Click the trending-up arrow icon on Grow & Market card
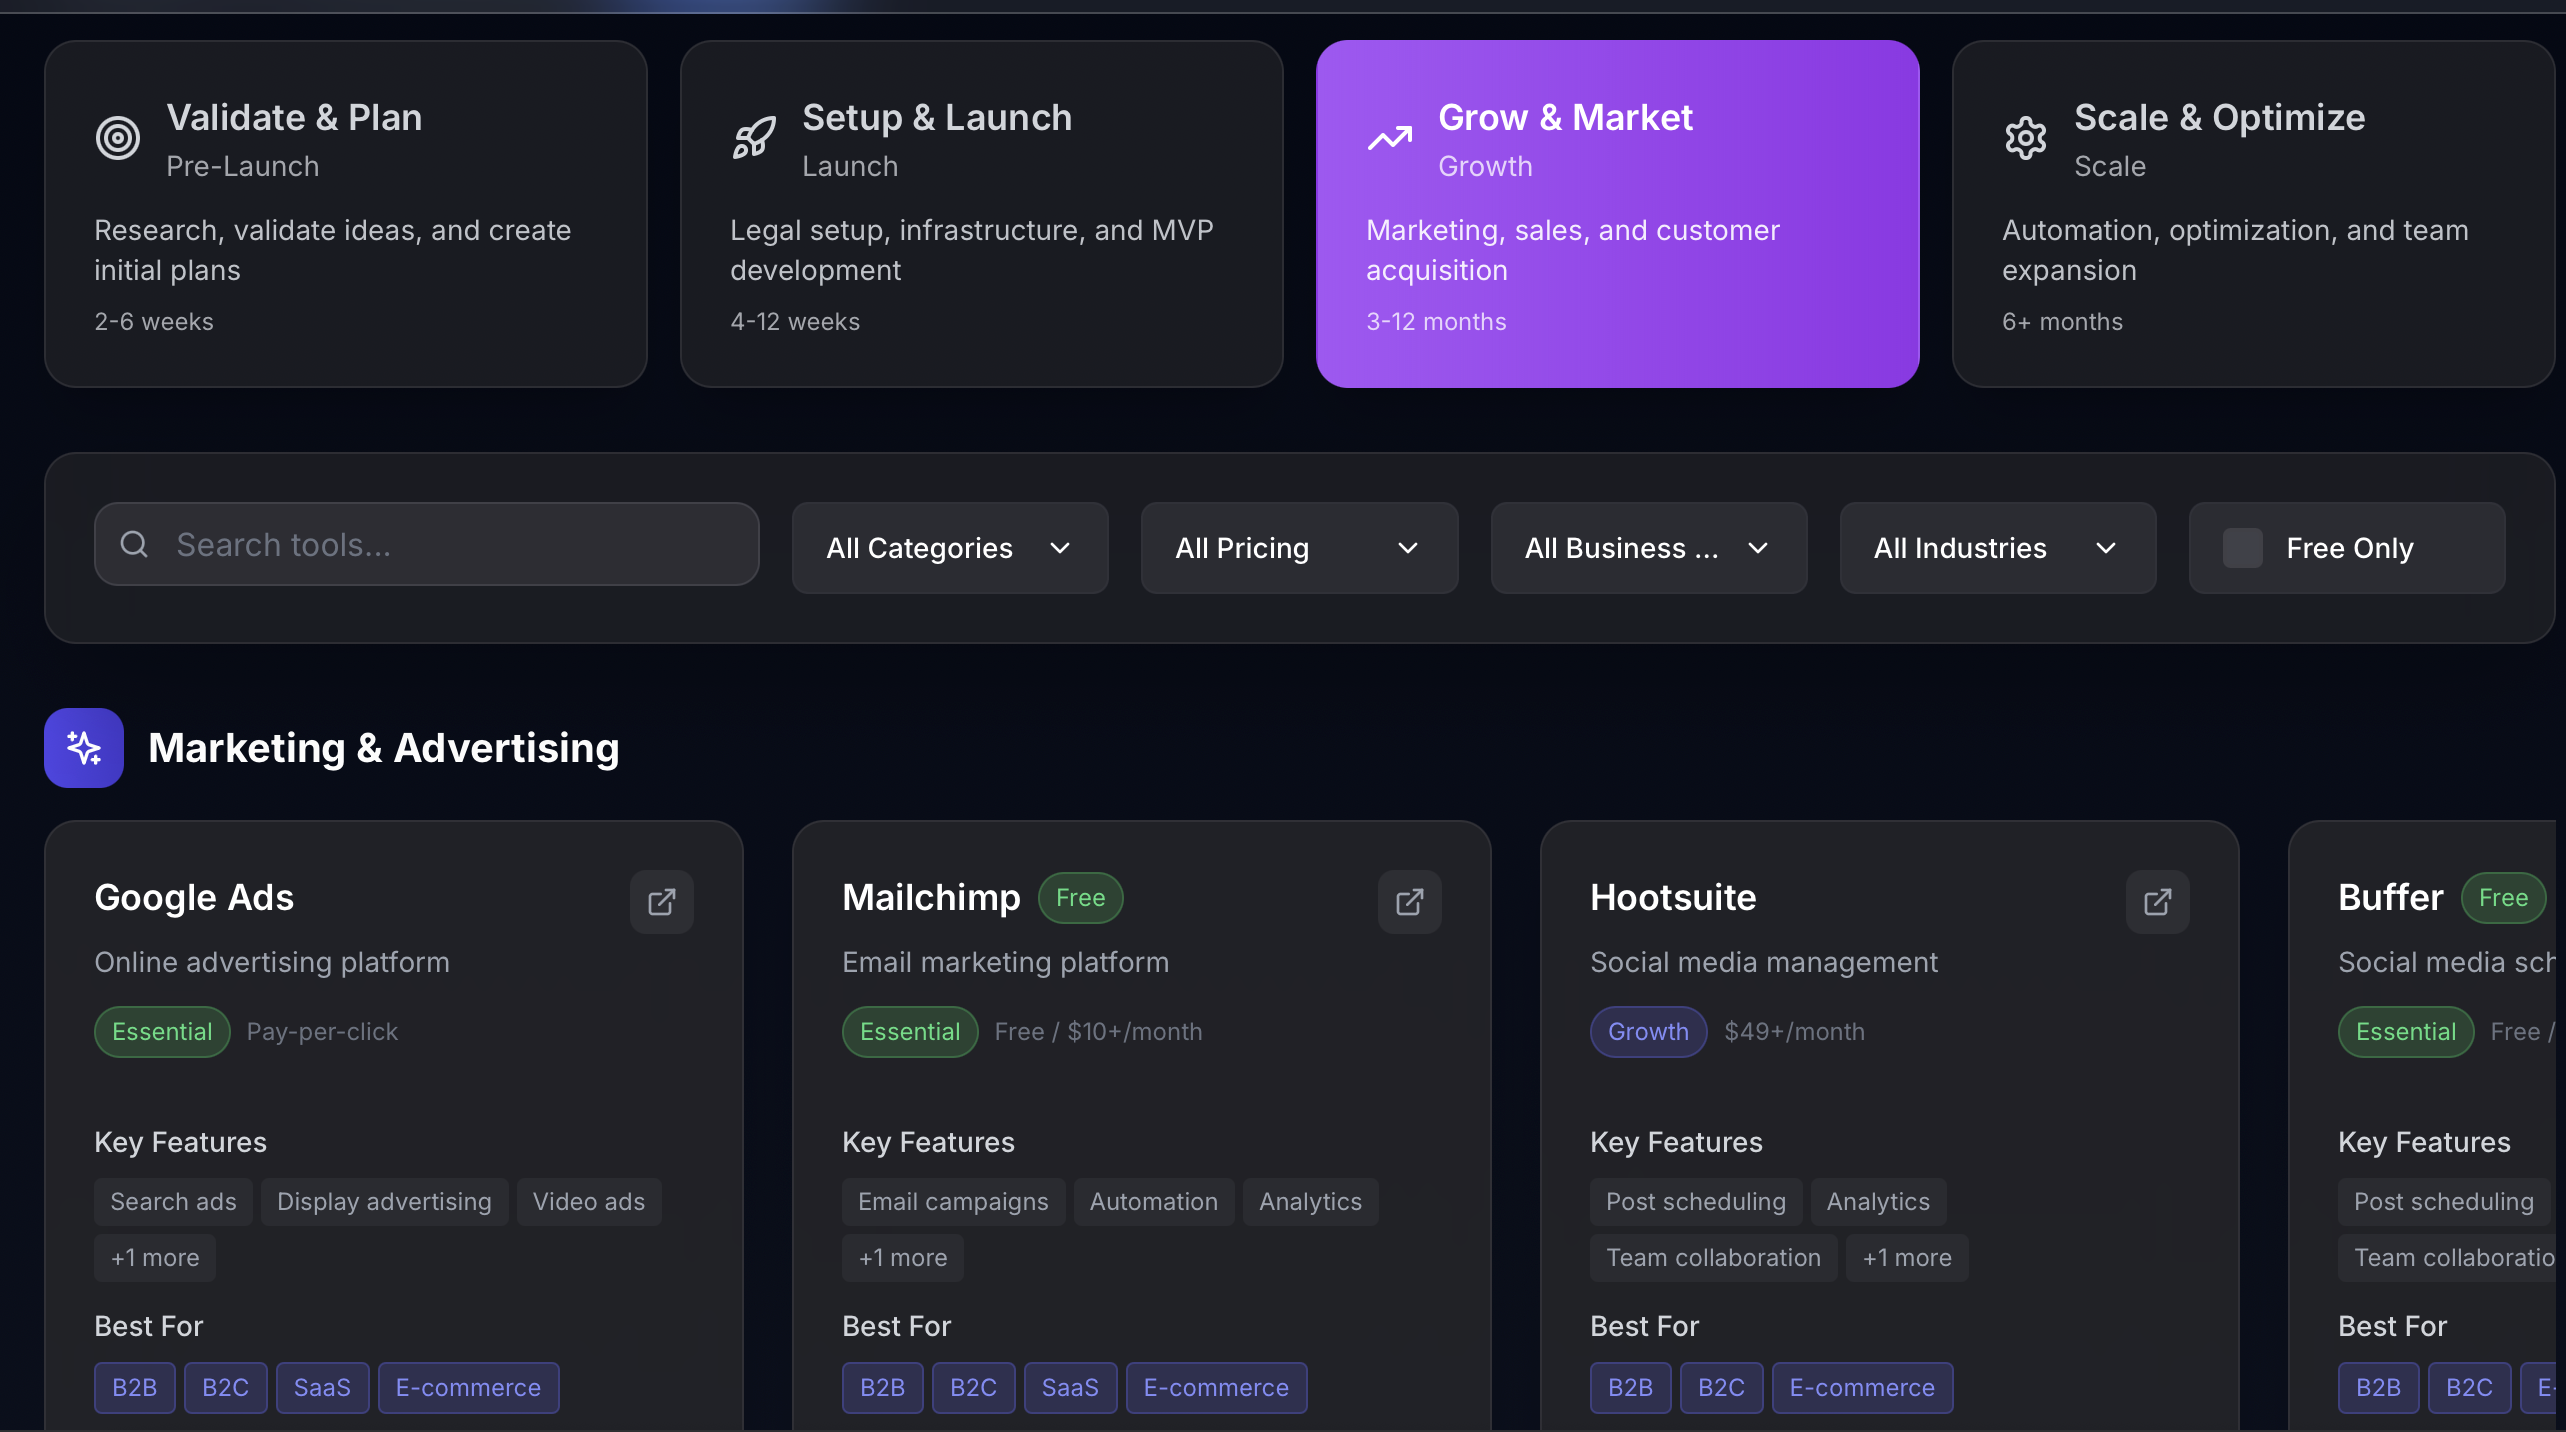Screen dimensions: 2566x1432 (x=1390, y=138)
